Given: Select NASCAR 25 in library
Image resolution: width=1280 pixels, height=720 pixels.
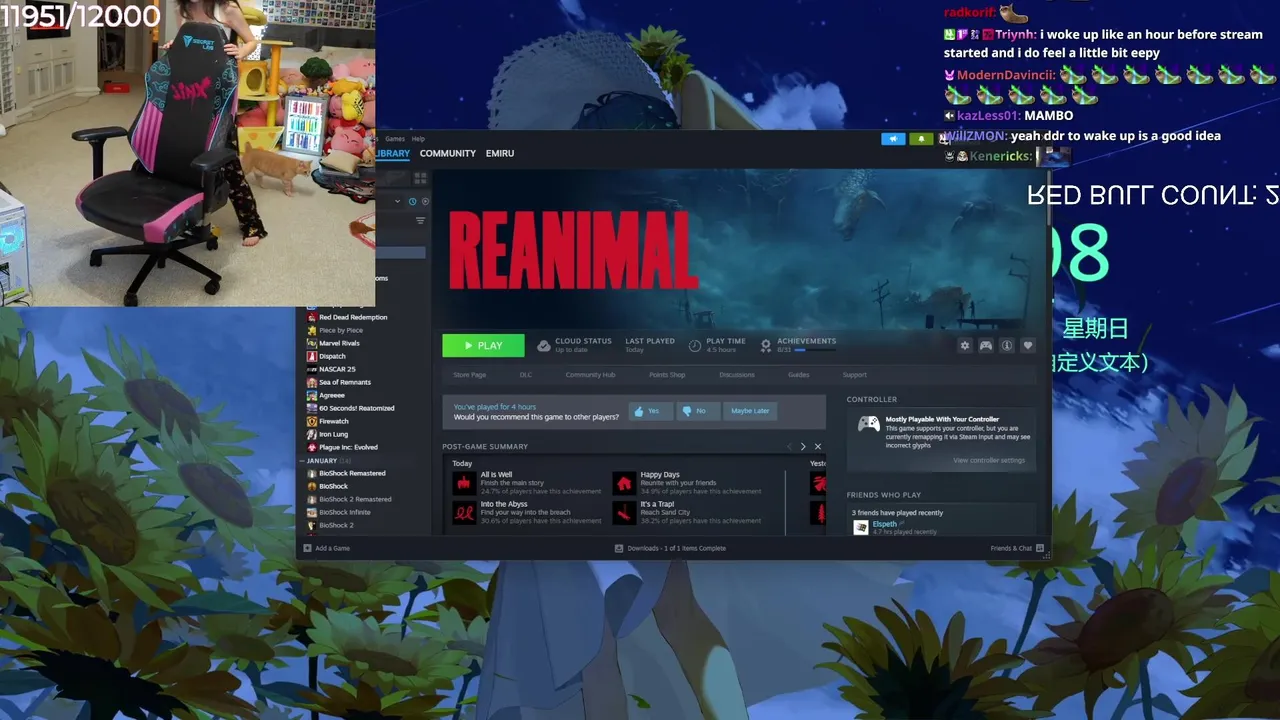Looking at the screenshot, I should point(331,369).
